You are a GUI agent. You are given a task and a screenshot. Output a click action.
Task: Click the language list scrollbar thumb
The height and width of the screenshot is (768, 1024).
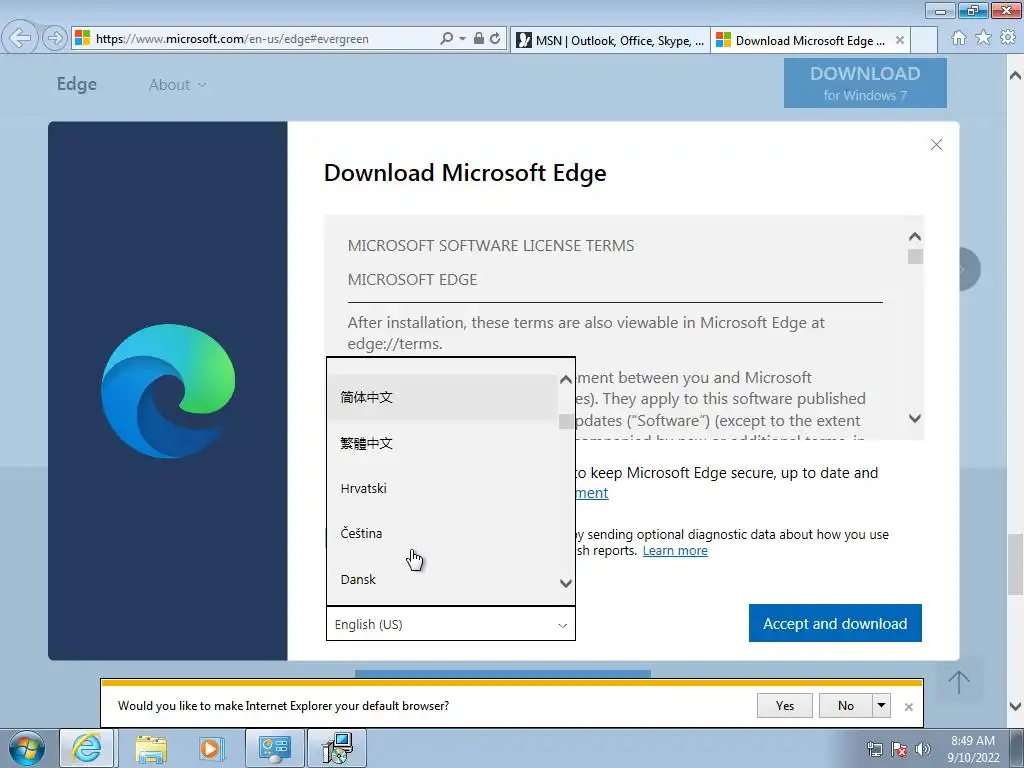pyautogui.click(x=566, y=421)
